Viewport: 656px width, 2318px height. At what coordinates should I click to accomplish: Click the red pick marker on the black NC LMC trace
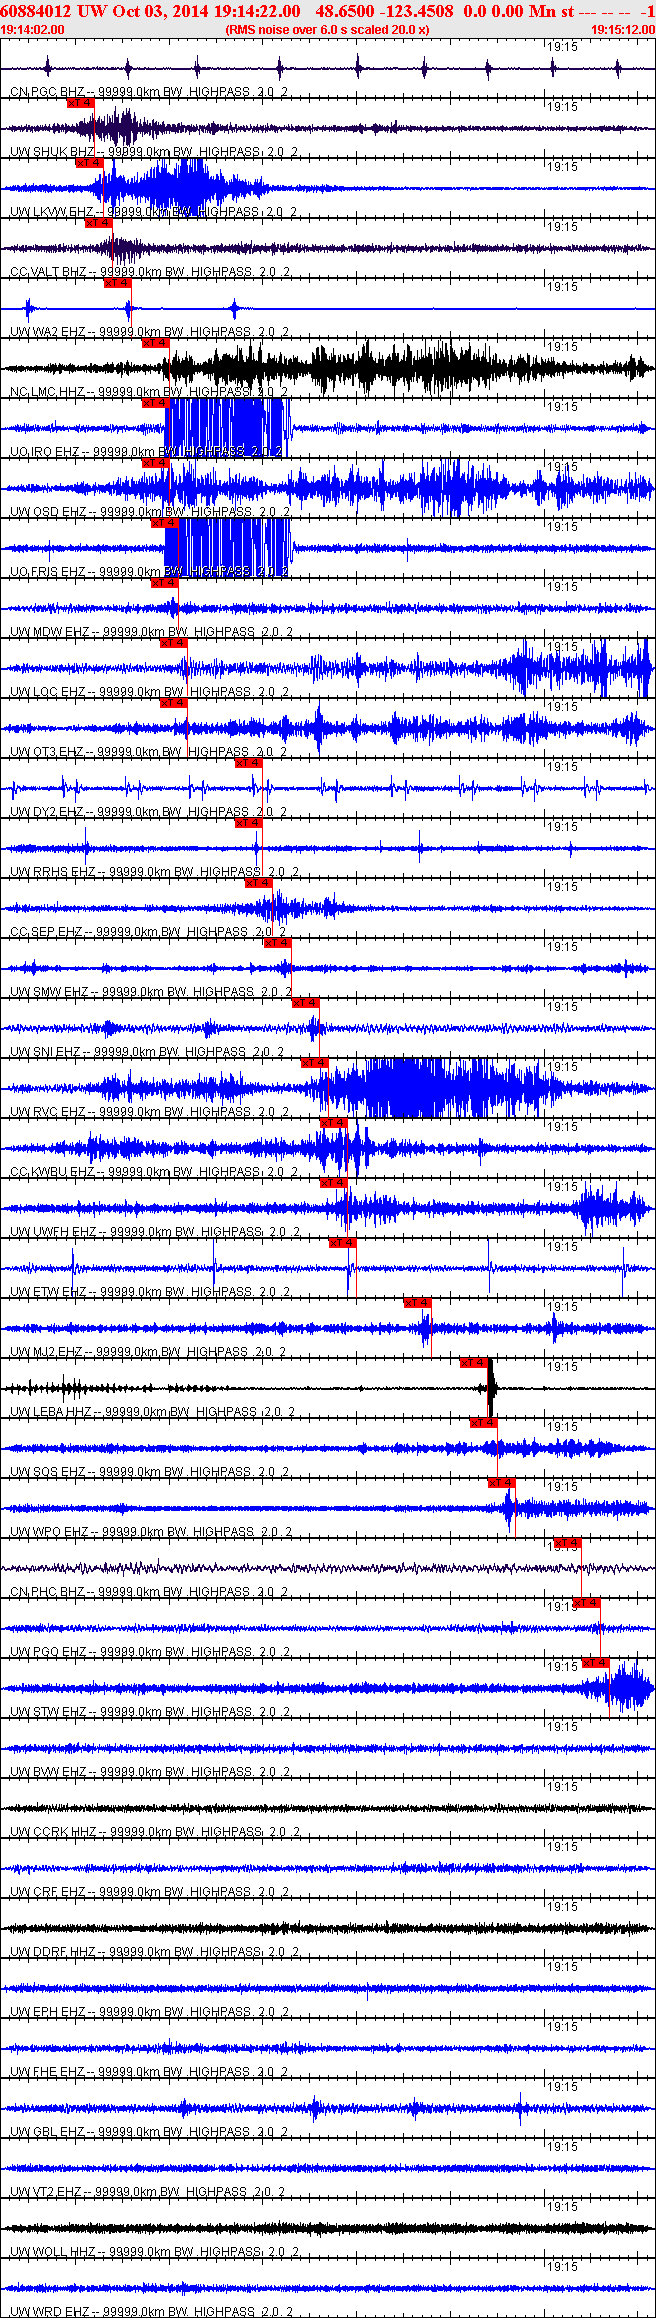[155, 343]
